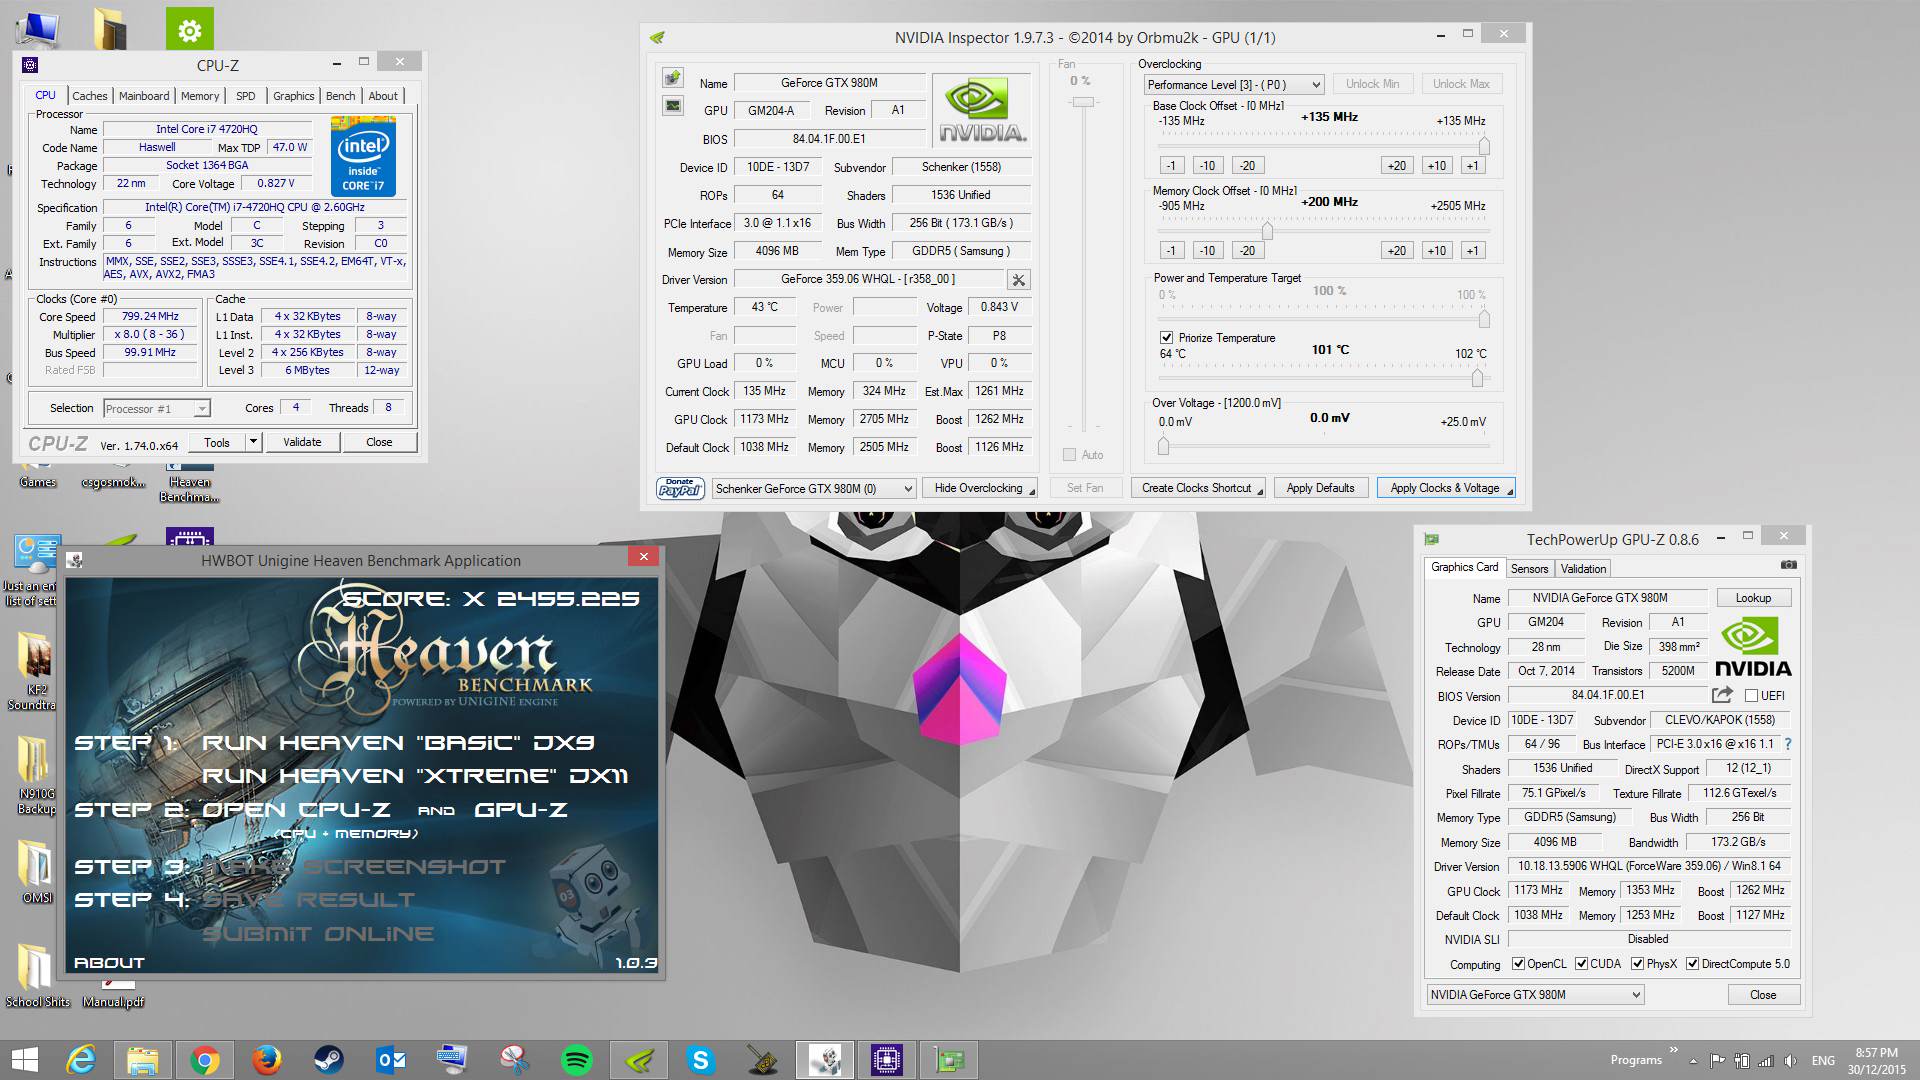Click the PayPal Donate icon in NVIDIA Inspector
The image size is (1920, 1080).
680,488
